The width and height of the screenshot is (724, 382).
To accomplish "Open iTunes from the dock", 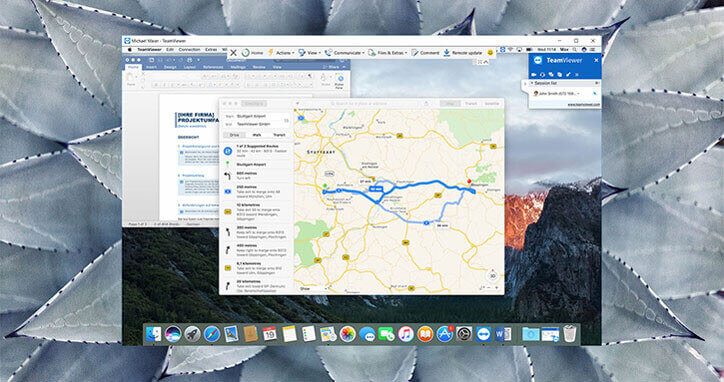I will coord(405,333).
